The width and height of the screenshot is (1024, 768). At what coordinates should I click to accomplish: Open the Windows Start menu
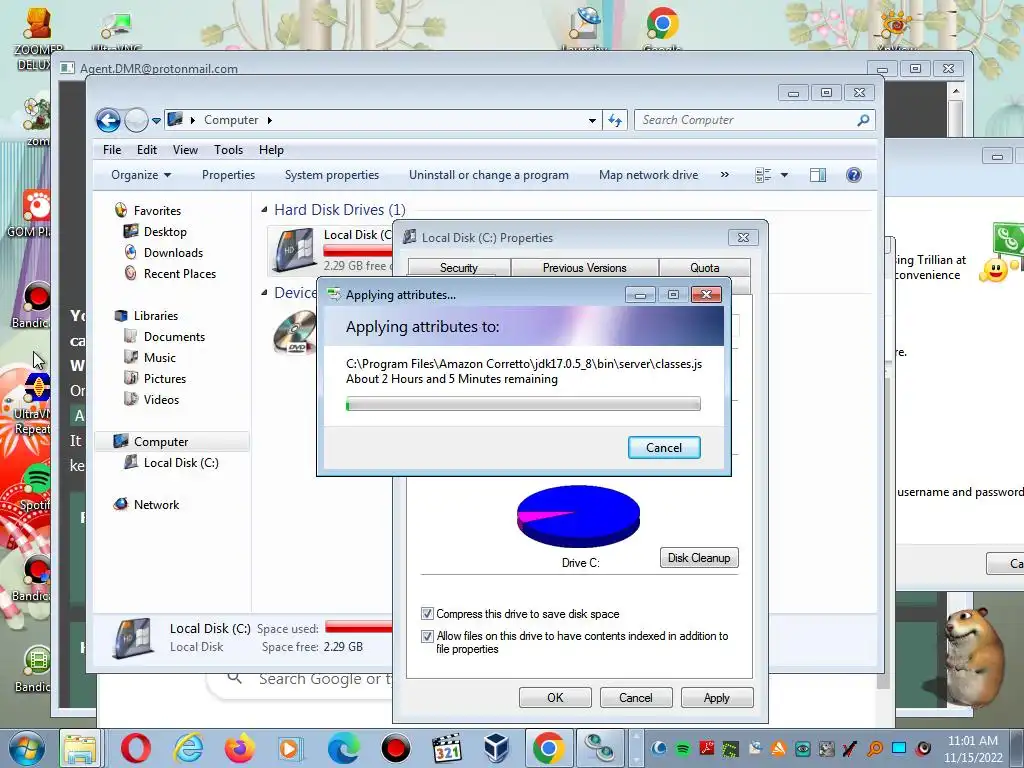tap(26, 748)
